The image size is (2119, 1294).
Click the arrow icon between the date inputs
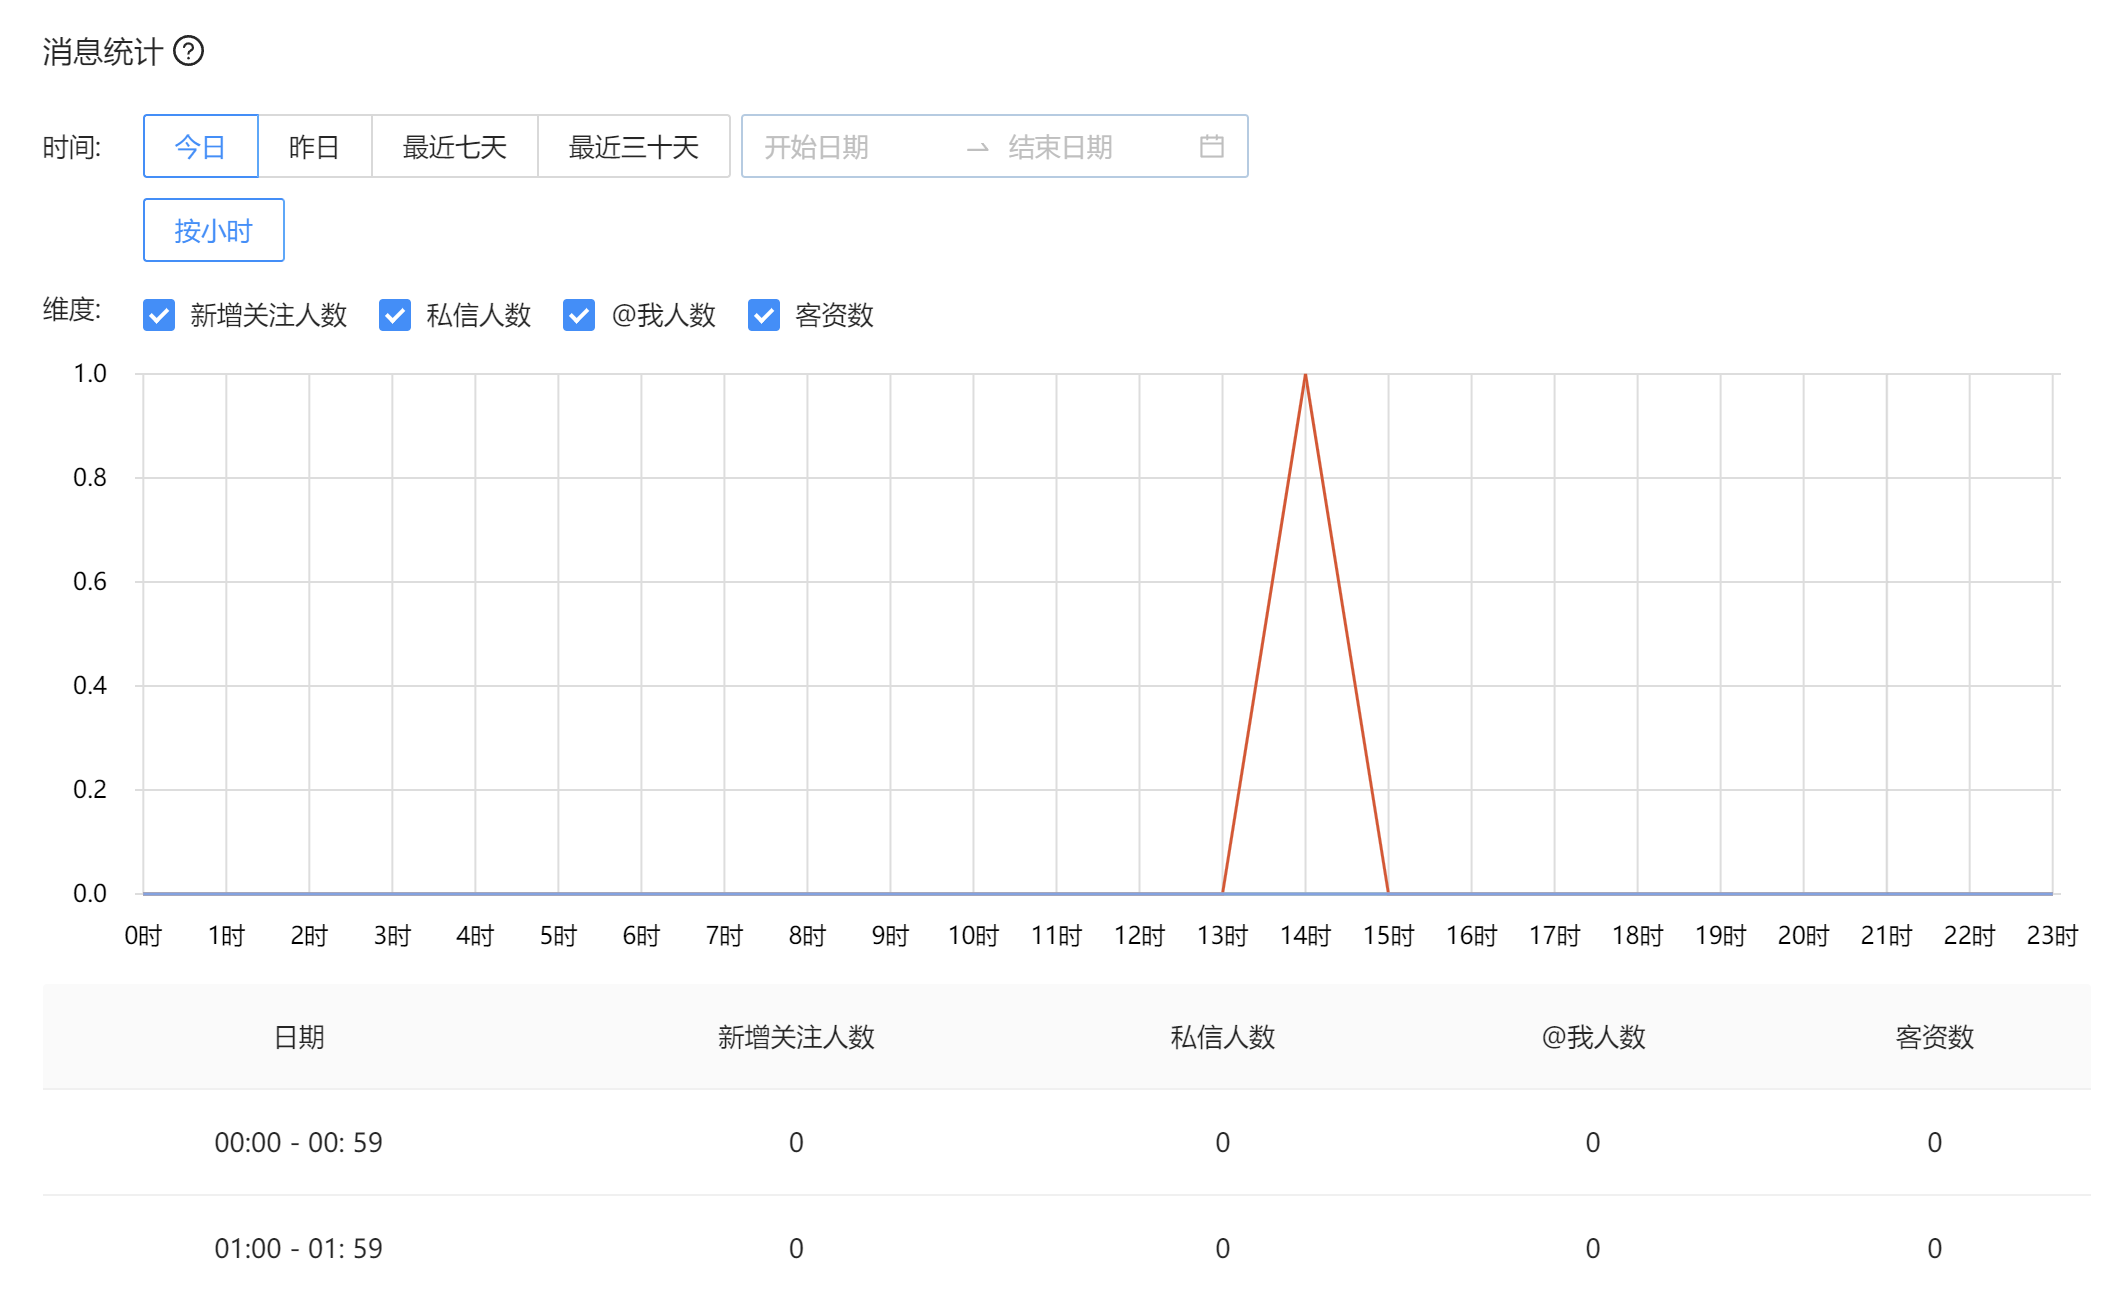pyautogui.click(x=978, y=146)
